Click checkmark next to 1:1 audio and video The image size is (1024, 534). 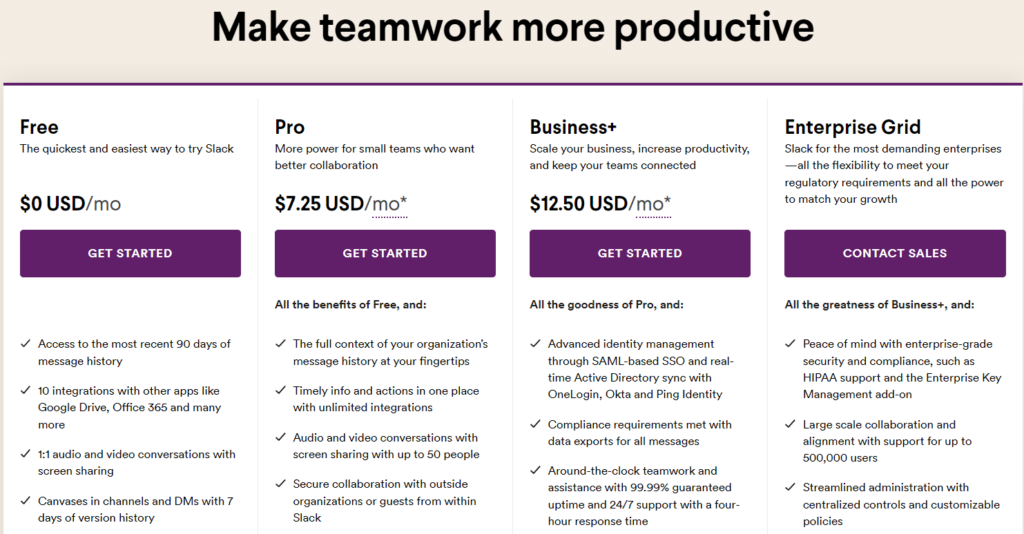25,454
